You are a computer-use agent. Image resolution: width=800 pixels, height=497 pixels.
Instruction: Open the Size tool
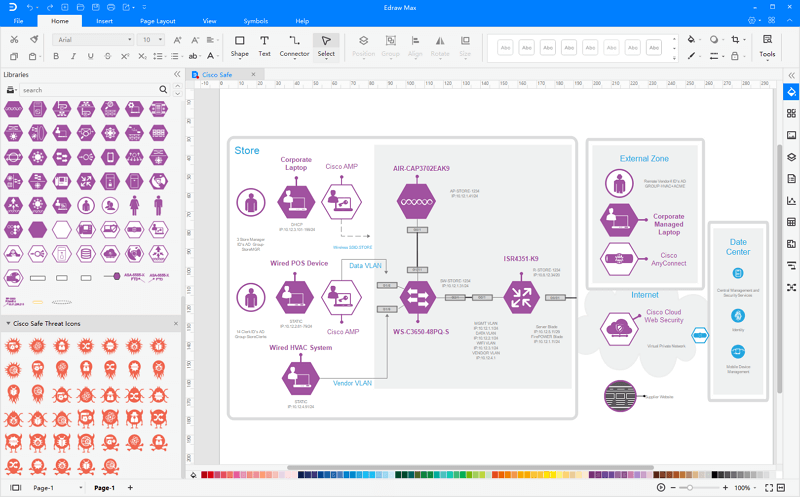click(x=465, y=46)
